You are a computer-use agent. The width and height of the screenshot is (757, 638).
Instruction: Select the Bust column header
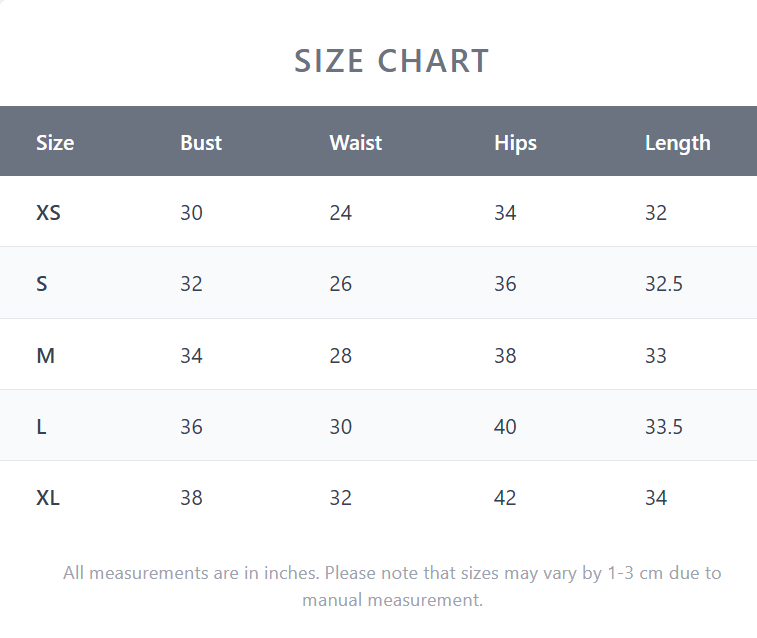[x=201, y=143]
